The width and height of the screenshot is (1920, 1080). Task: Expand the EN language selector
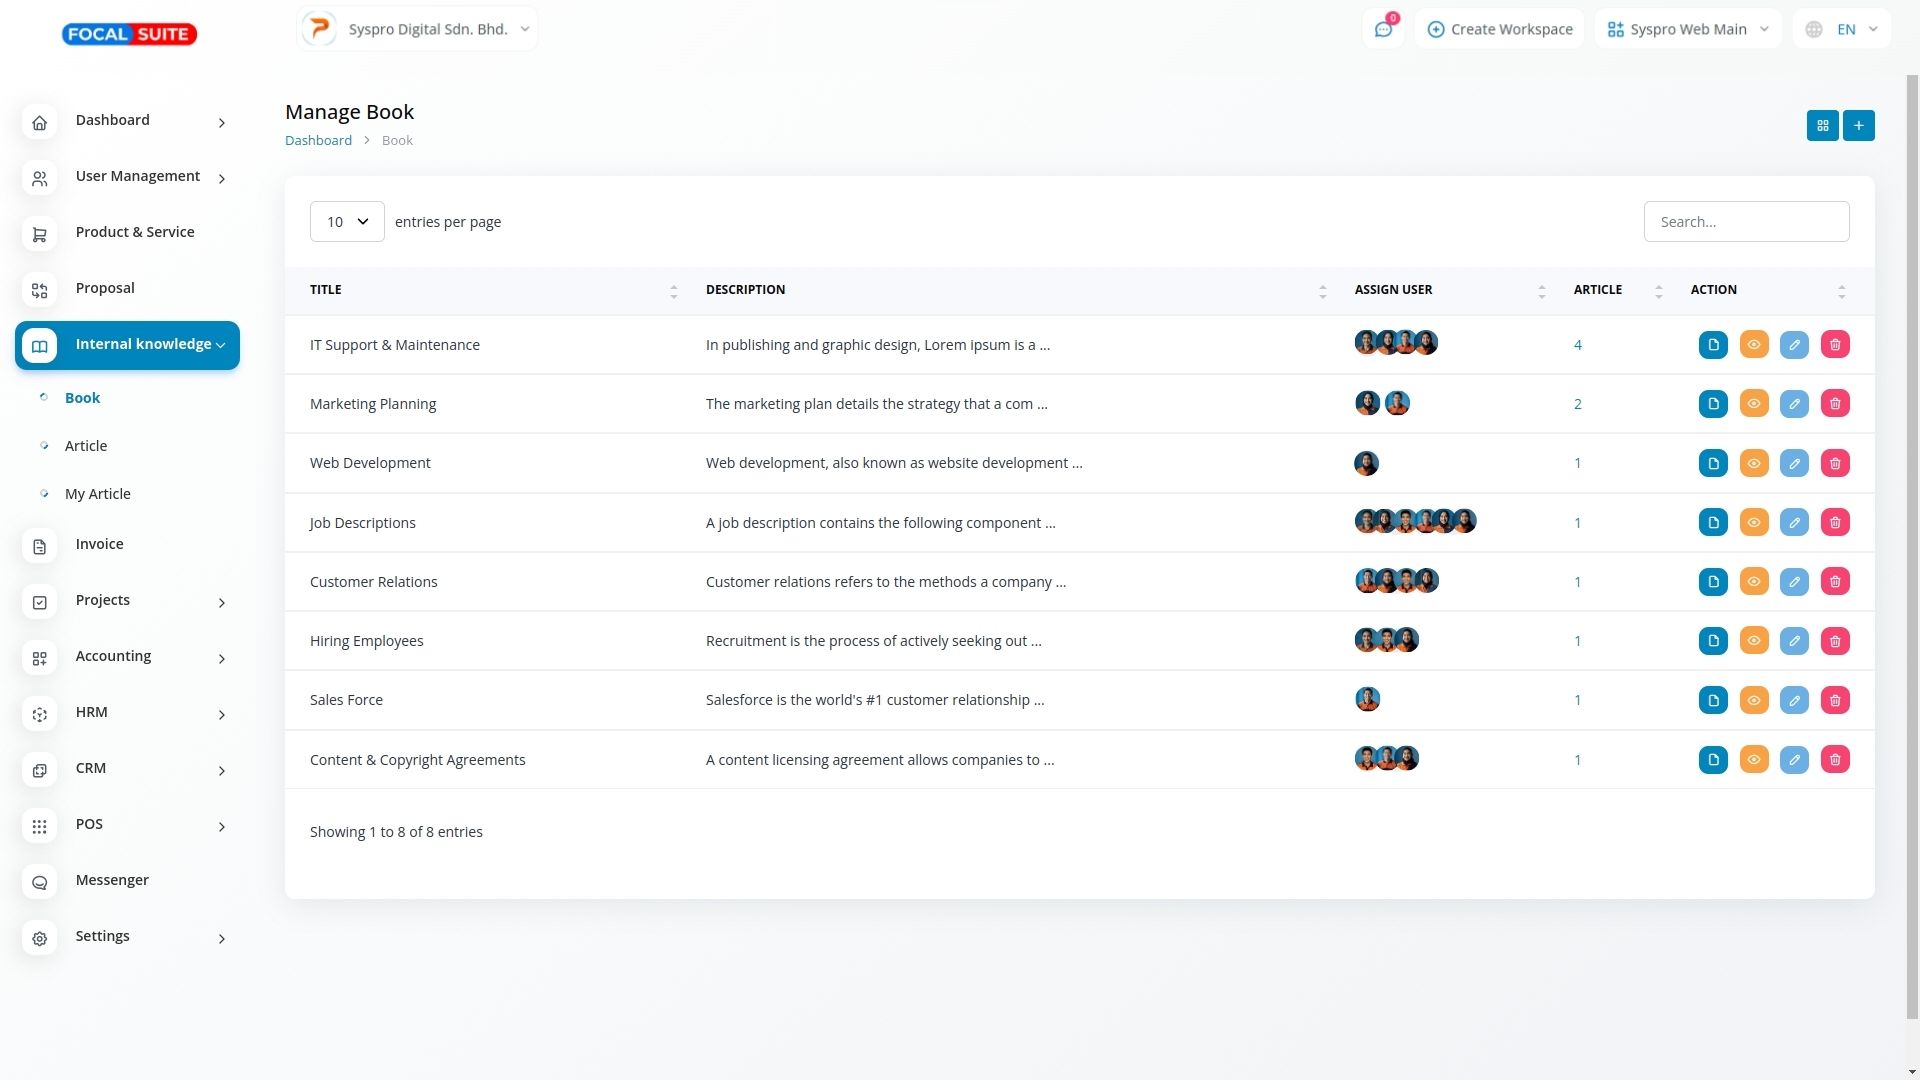(x=1842, y=30)
